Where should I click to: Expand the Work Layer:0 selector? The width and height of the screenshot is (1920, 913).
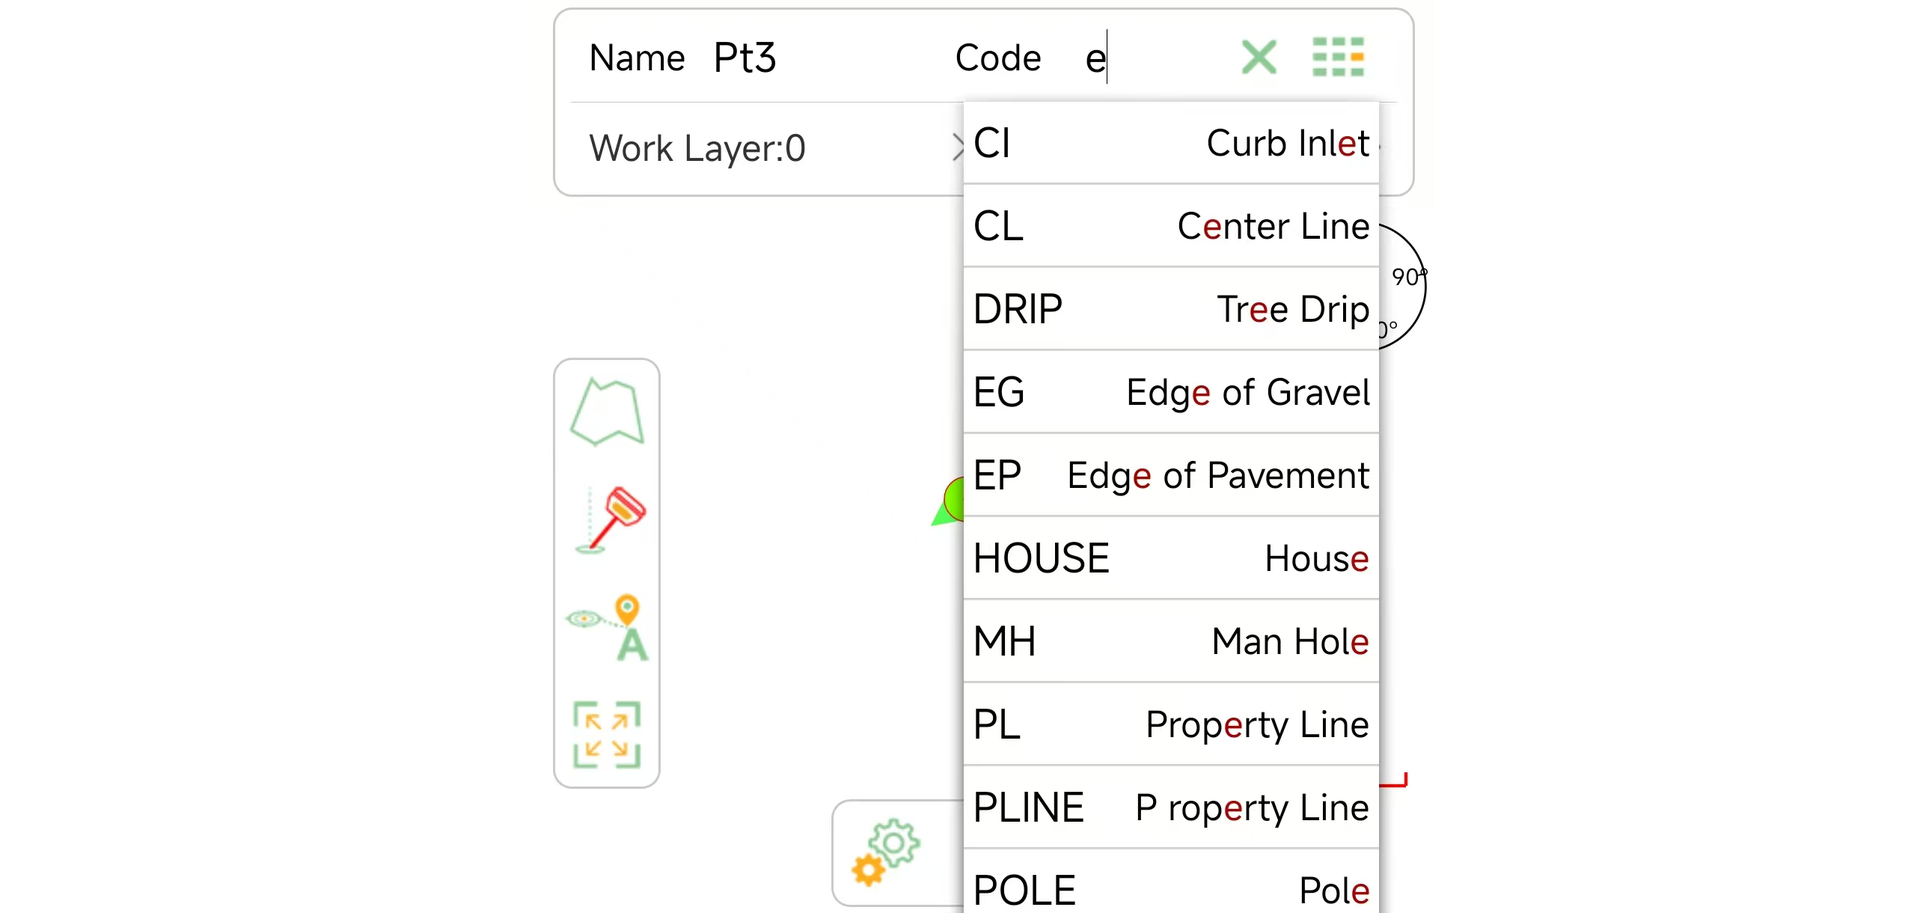tap(760, 148)
